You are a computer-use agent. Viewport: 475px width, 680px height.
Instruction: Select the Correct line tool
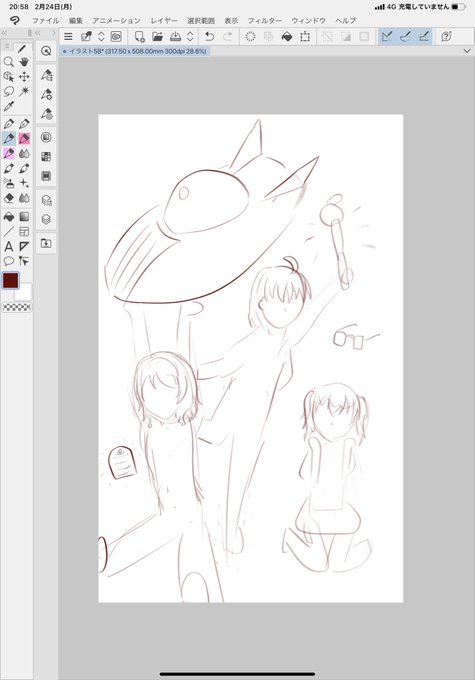pos(24,261)
